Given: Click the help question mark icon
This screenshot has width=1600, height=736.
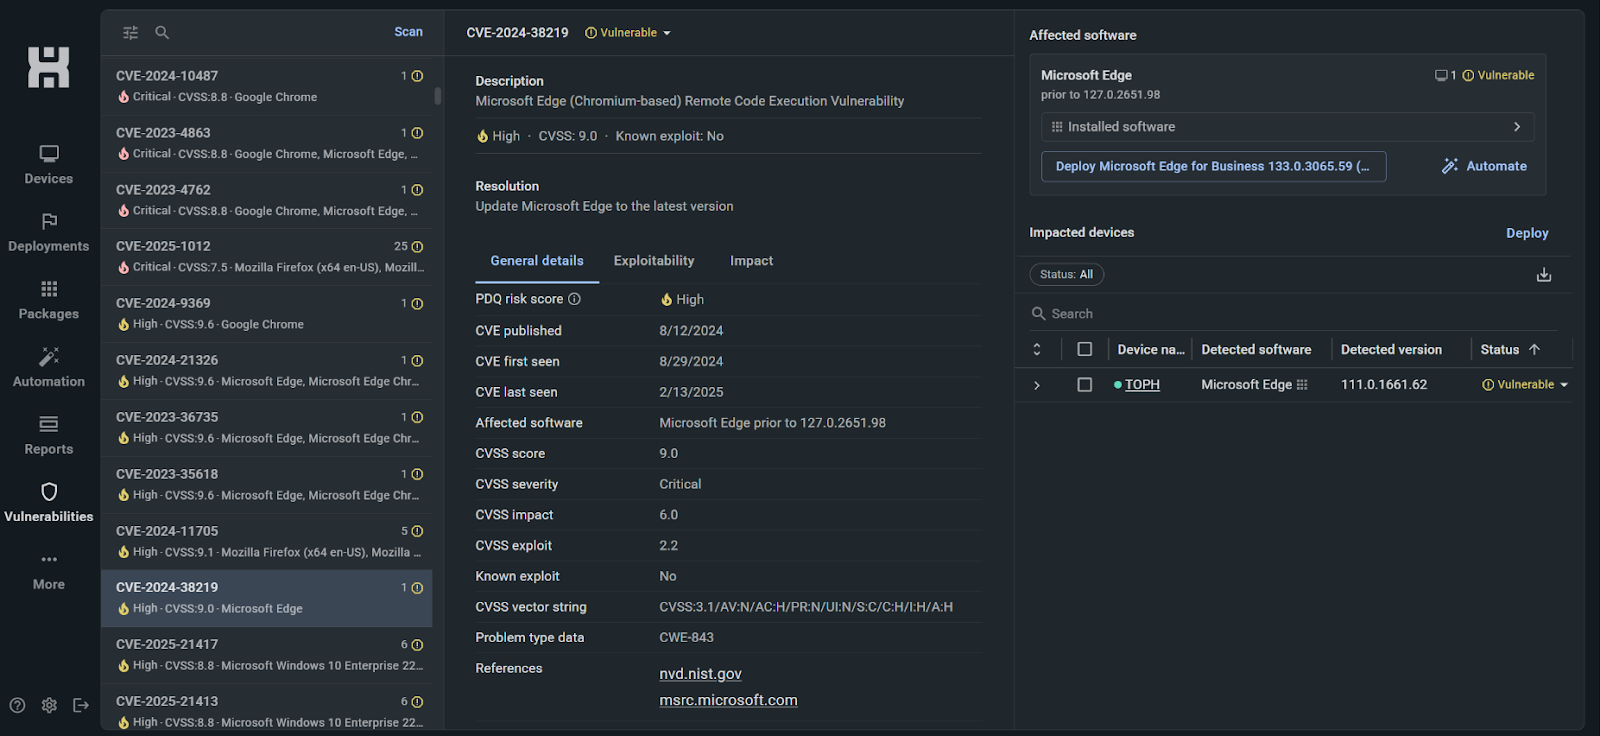Looking at the screenshot, I should click(17, 705).
